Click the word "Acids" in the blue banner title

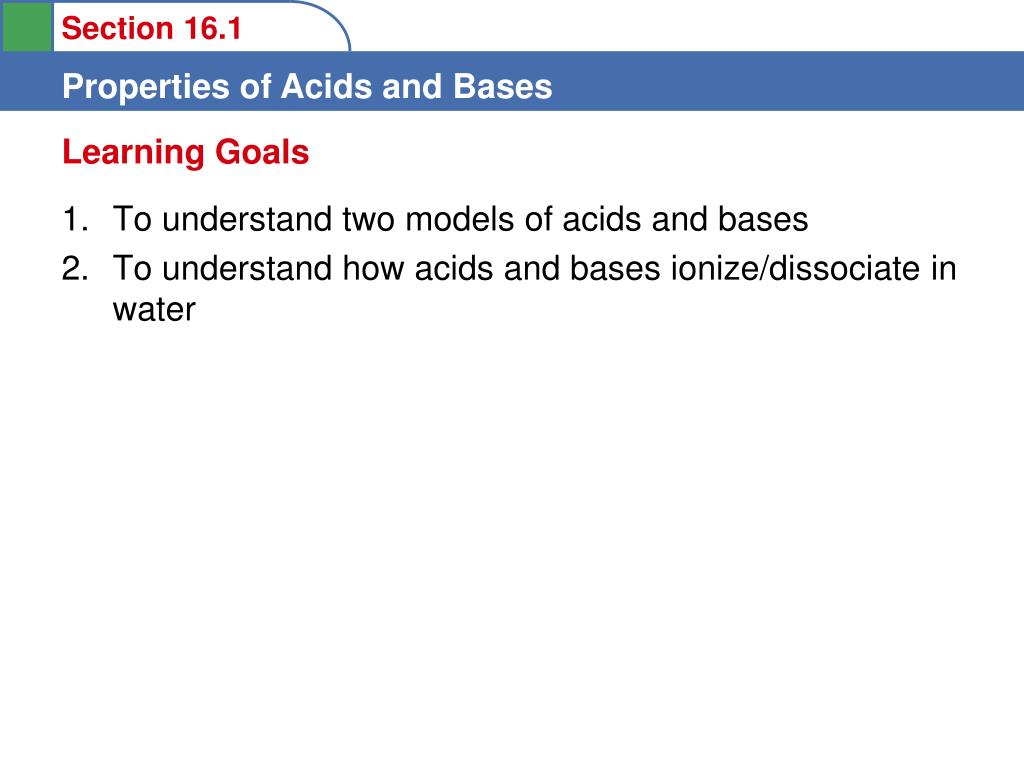pos(326,86)
